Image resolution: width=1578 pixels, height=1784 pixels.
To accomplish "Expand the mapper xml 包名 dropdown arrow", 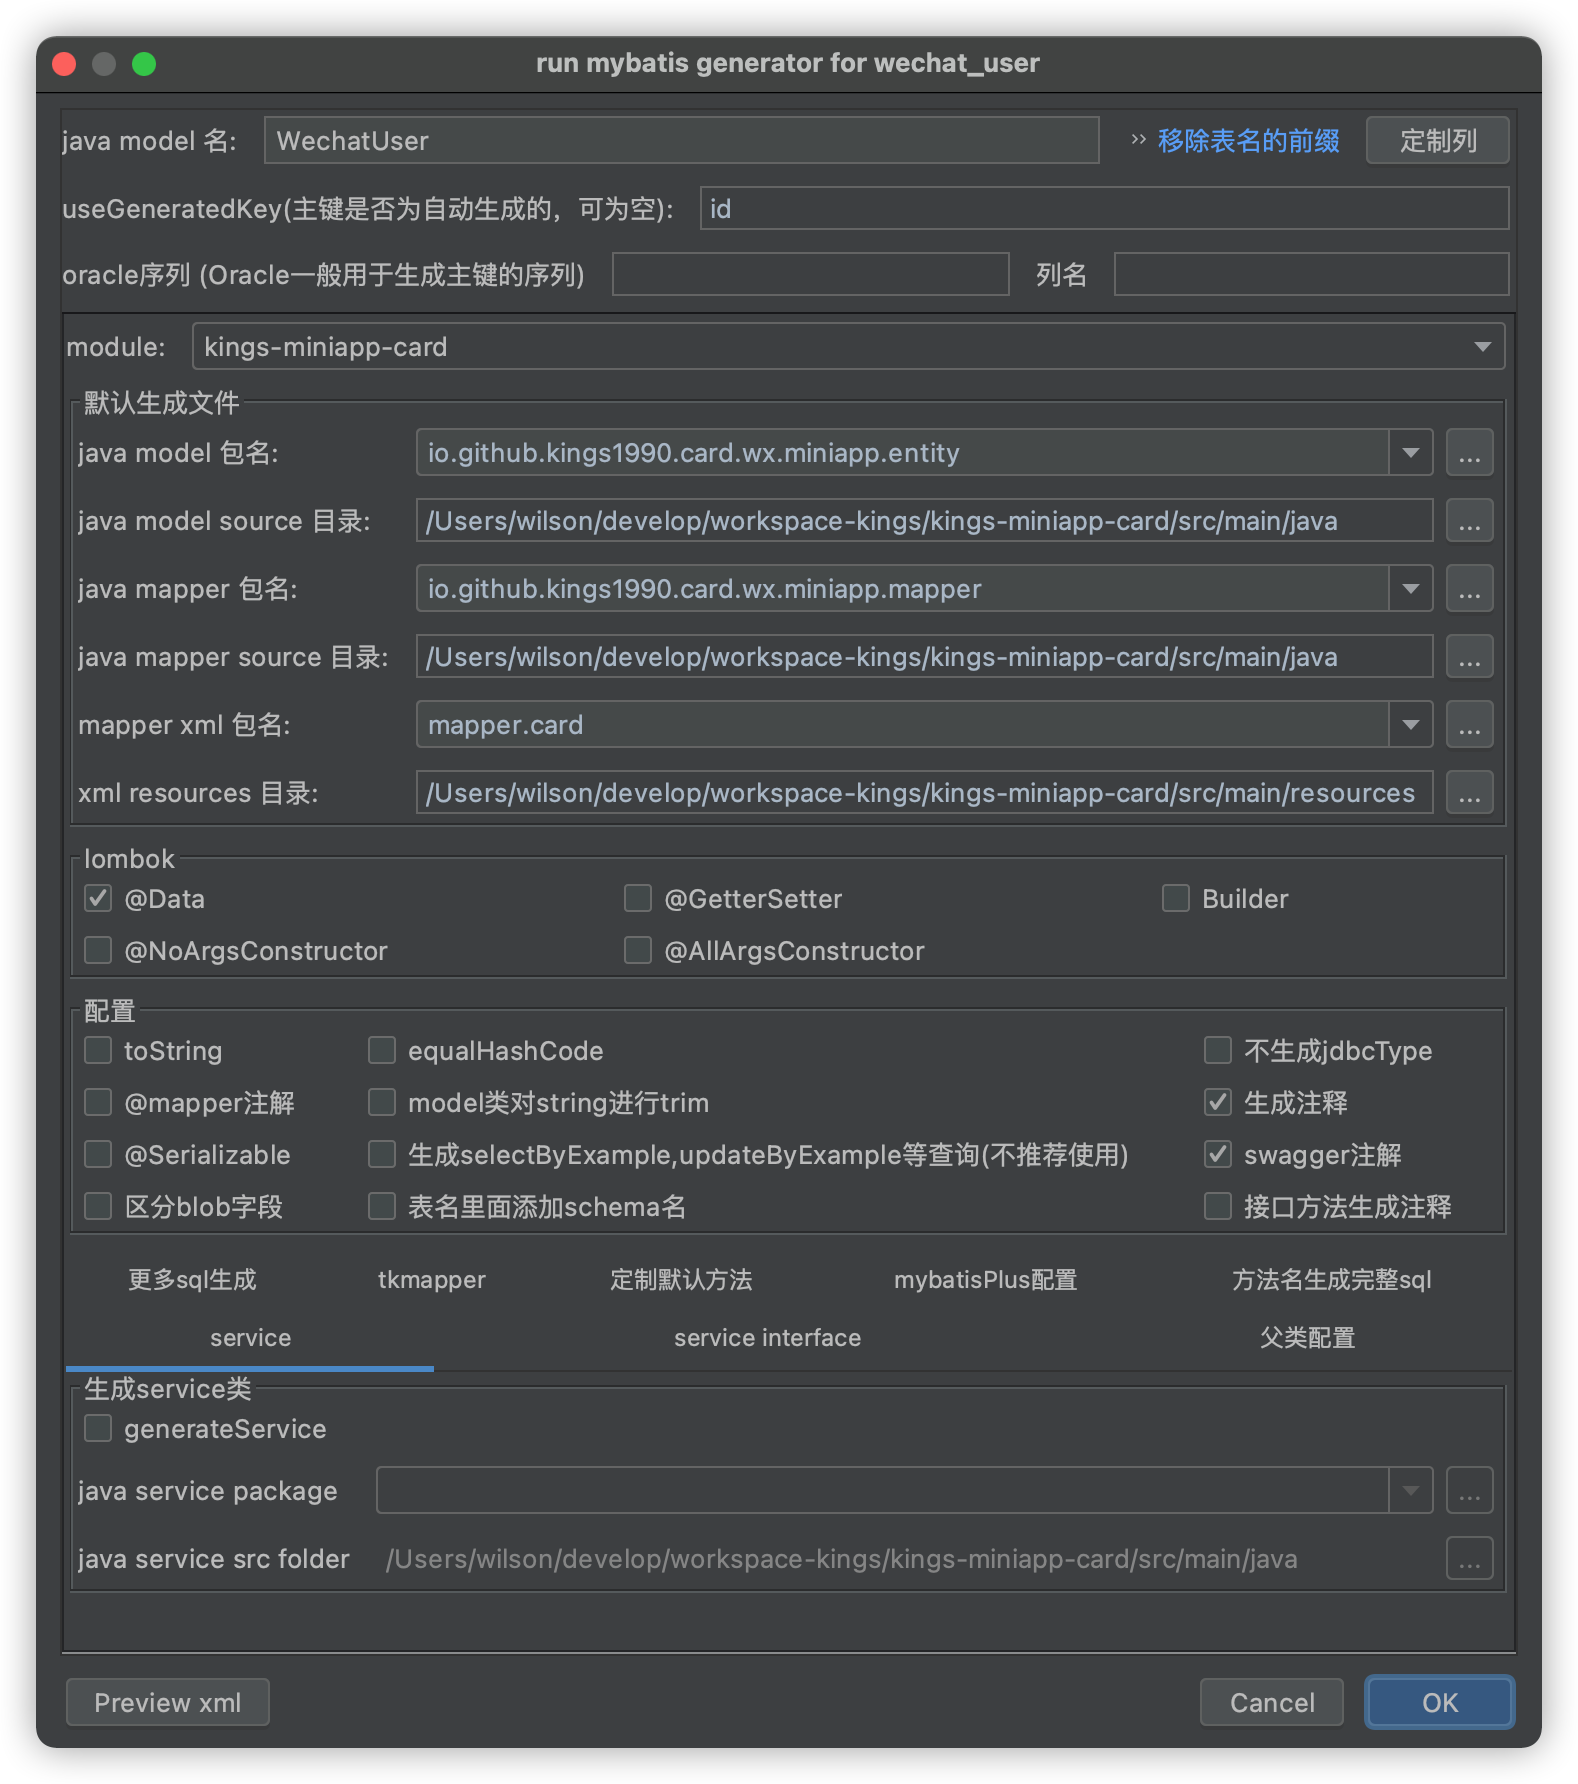I will pyautogui.click(x=1411, y=725).
